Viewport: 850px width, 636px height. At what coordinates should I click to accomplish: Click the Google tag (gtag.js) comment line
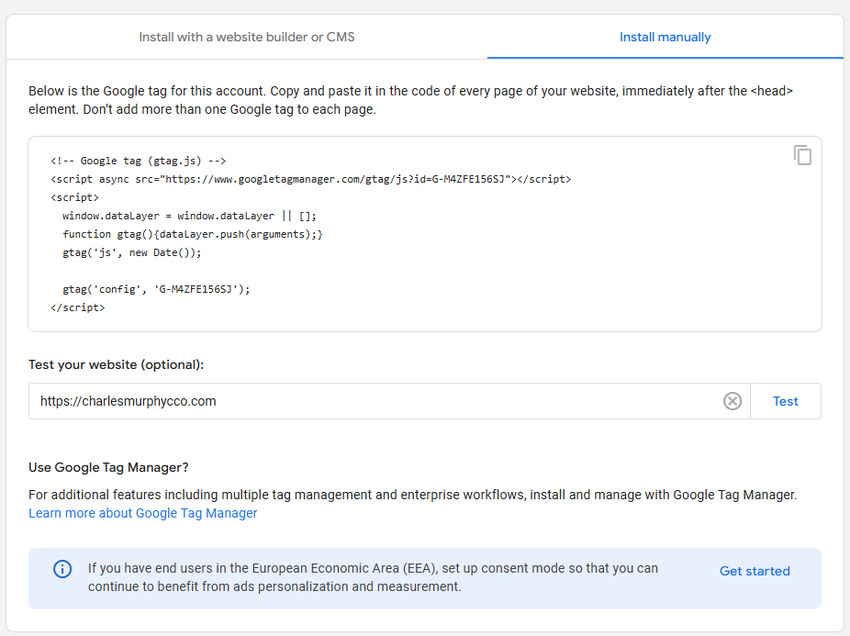138,160
